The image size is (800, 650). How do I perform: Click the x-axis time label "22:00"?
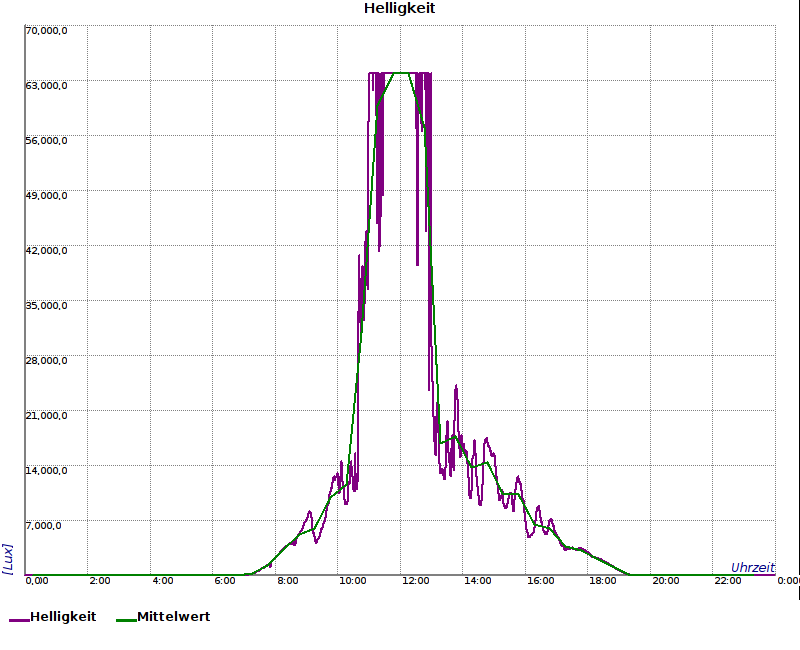pos(728,581)
